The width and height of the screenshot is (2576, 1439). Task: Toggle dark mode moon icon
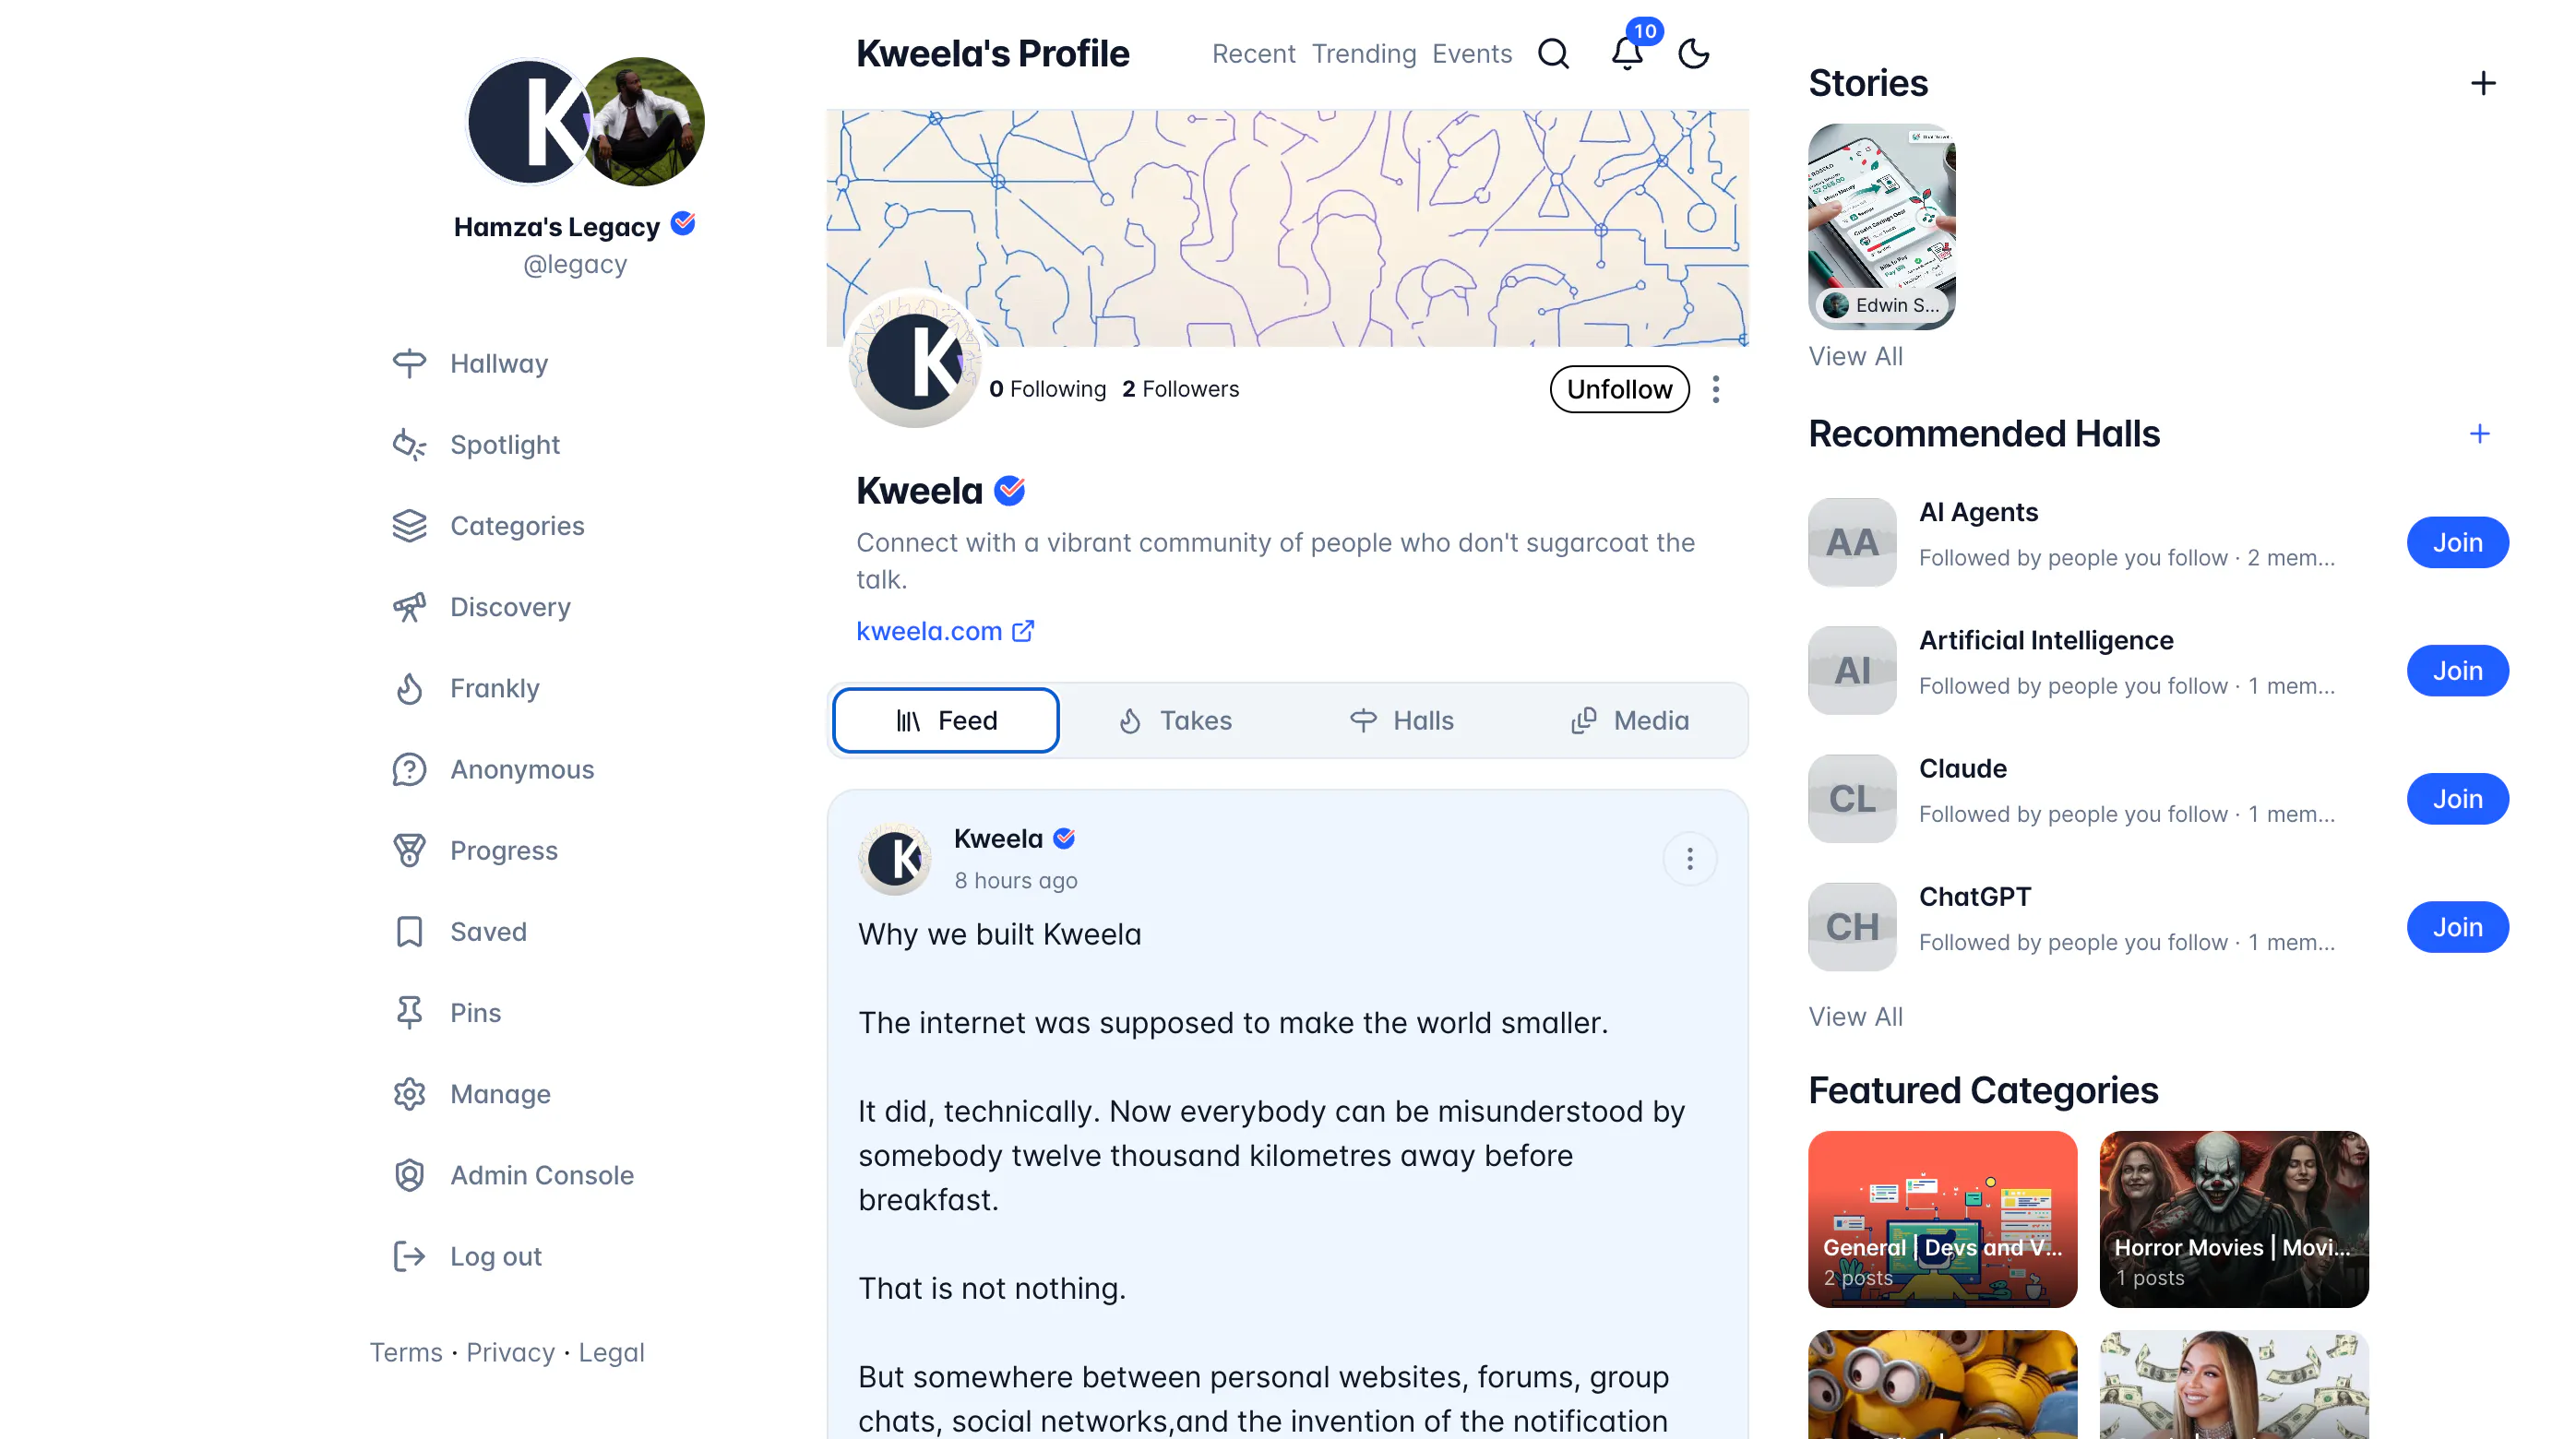1693,53
